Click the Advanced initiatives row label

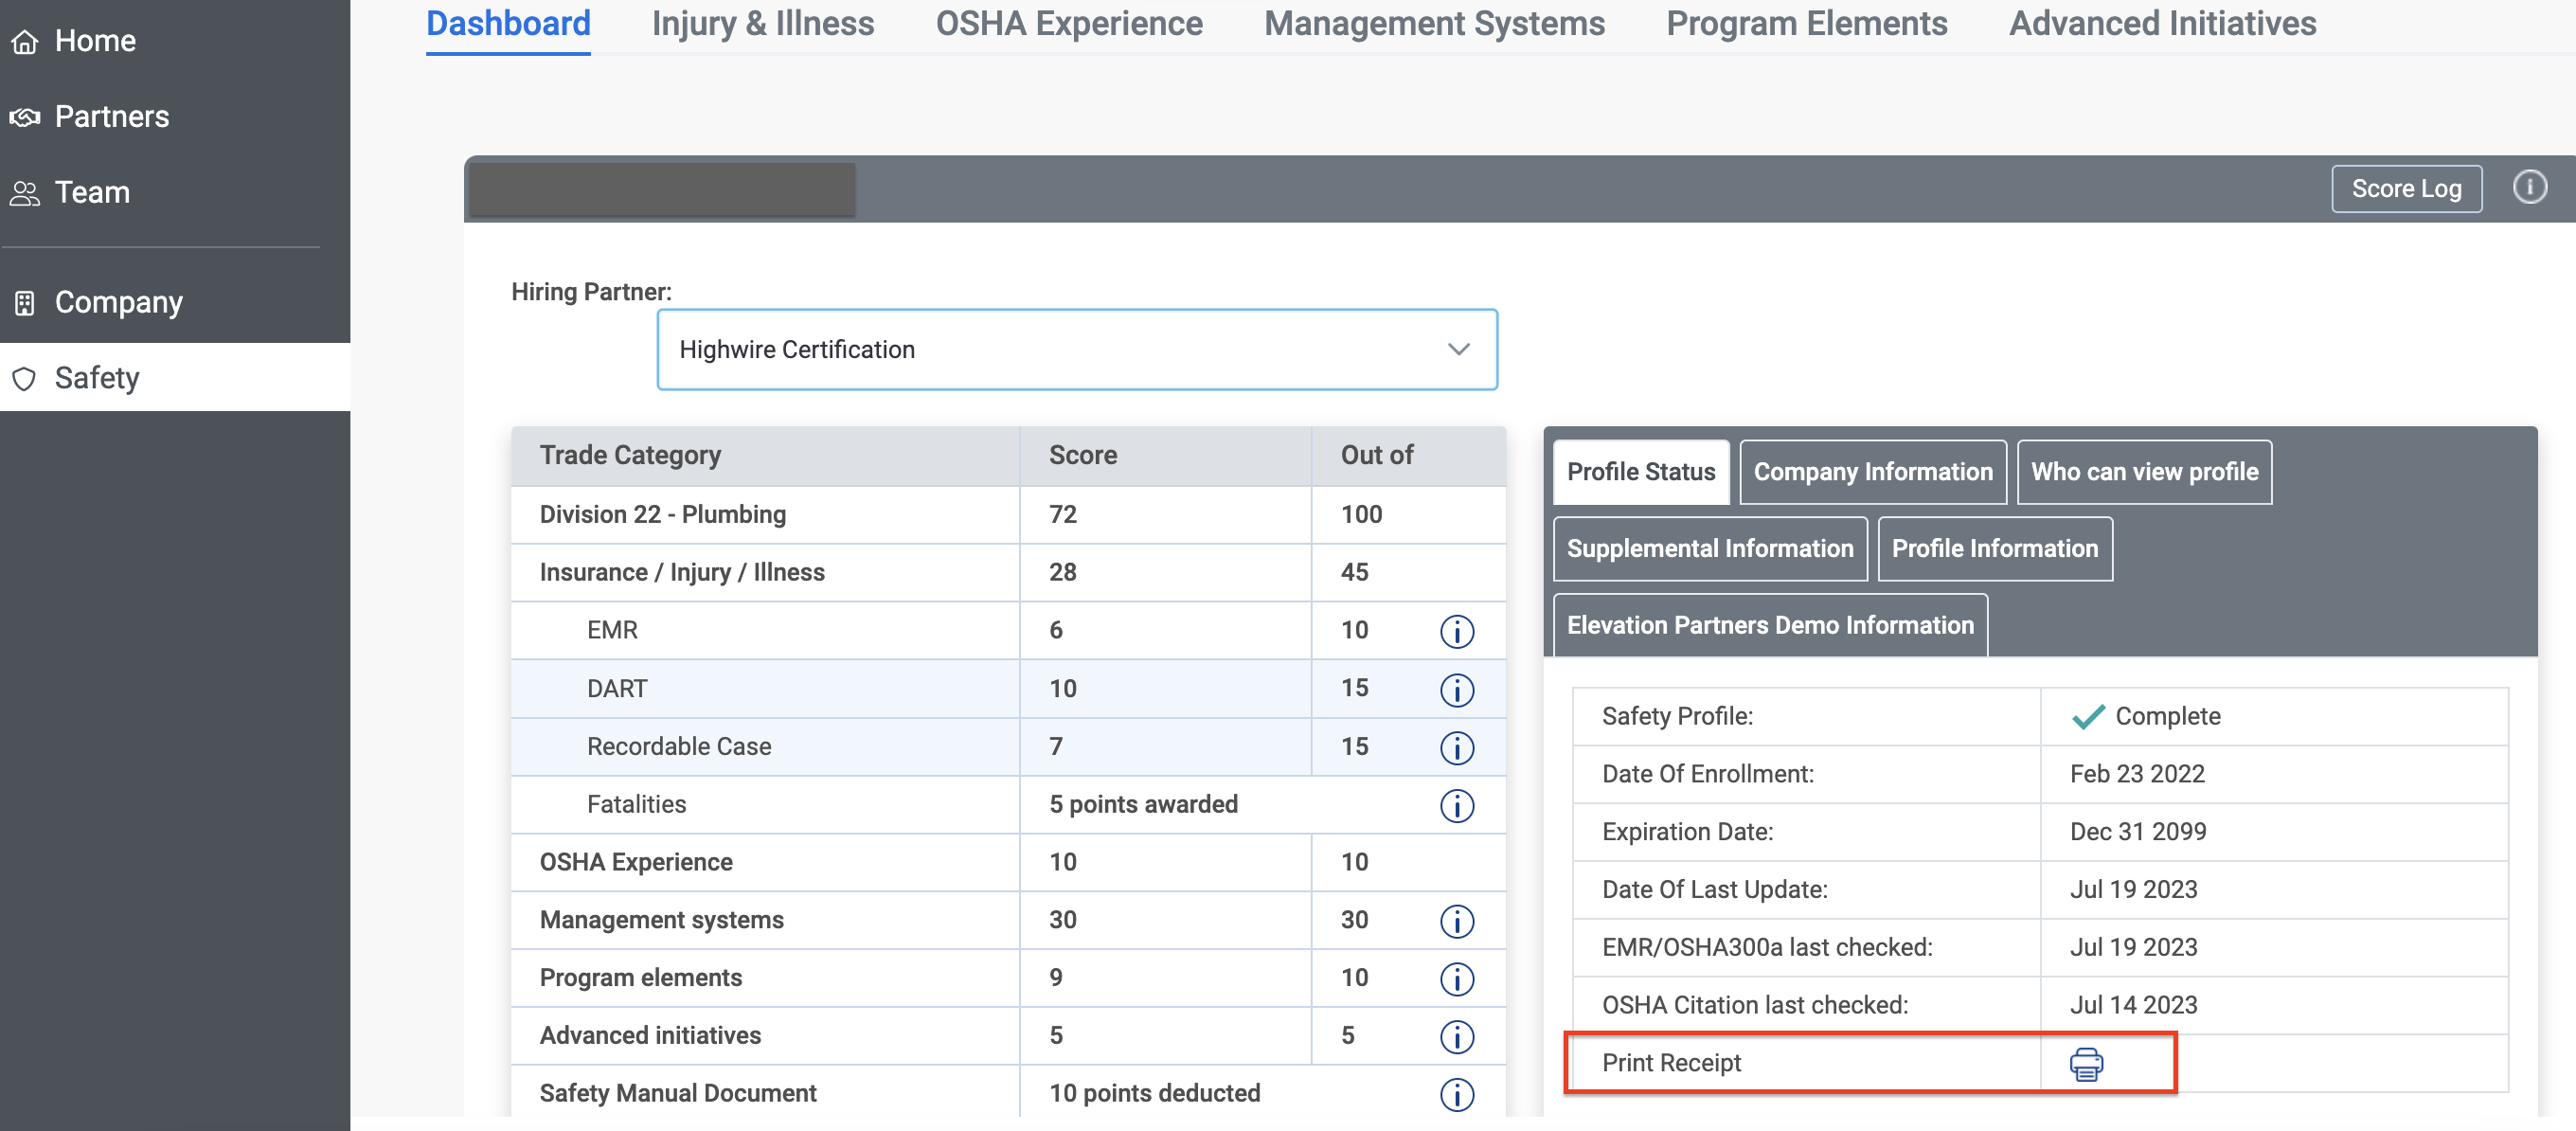(x=650, y=1037)
